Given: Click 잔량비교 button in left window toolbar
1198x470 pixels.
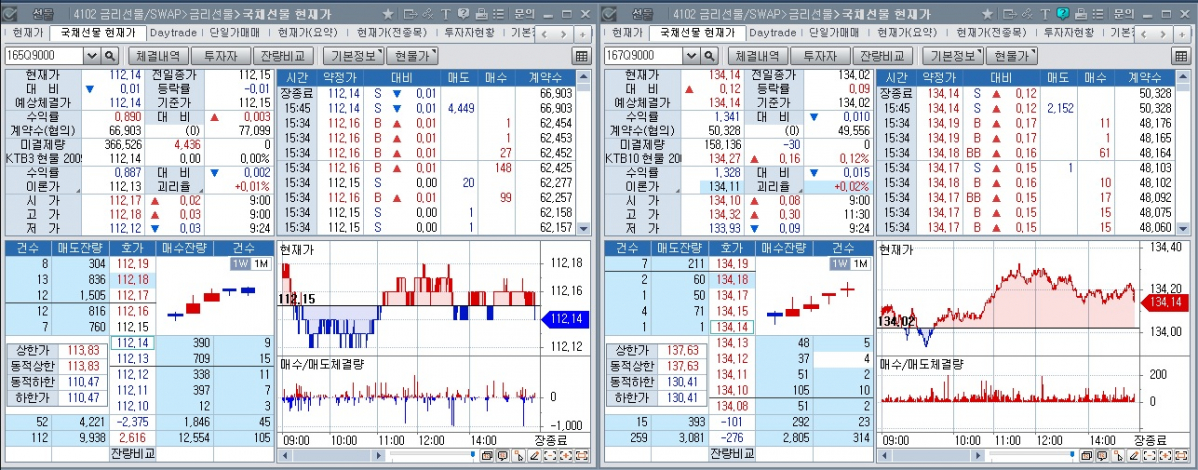Looking at the screenshot, I should click(283, 56).
